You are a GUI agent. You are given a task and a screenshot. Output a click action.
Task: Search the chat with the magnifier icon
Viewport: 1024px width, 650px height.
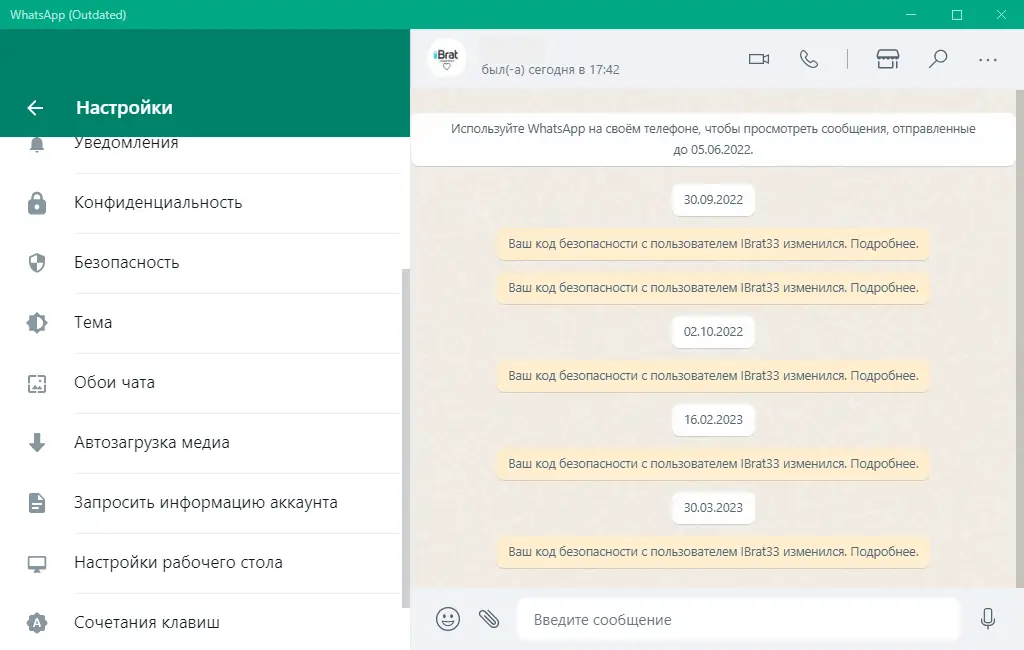click(938, 59)
